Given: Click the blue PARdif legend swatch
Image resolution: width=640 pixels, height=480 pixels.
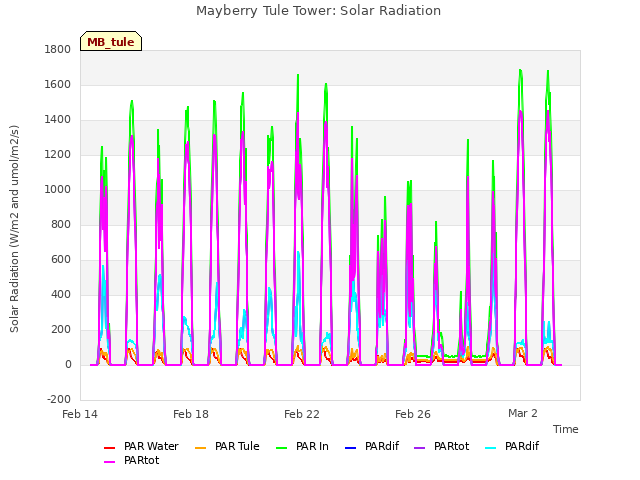Looking at the screenshot, I should point(351,448).
